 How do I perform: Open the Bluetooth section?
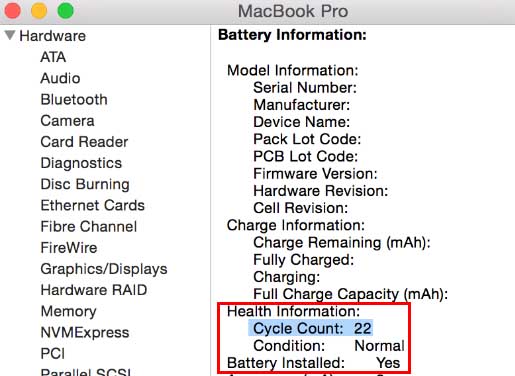click(x=74, y=100)
